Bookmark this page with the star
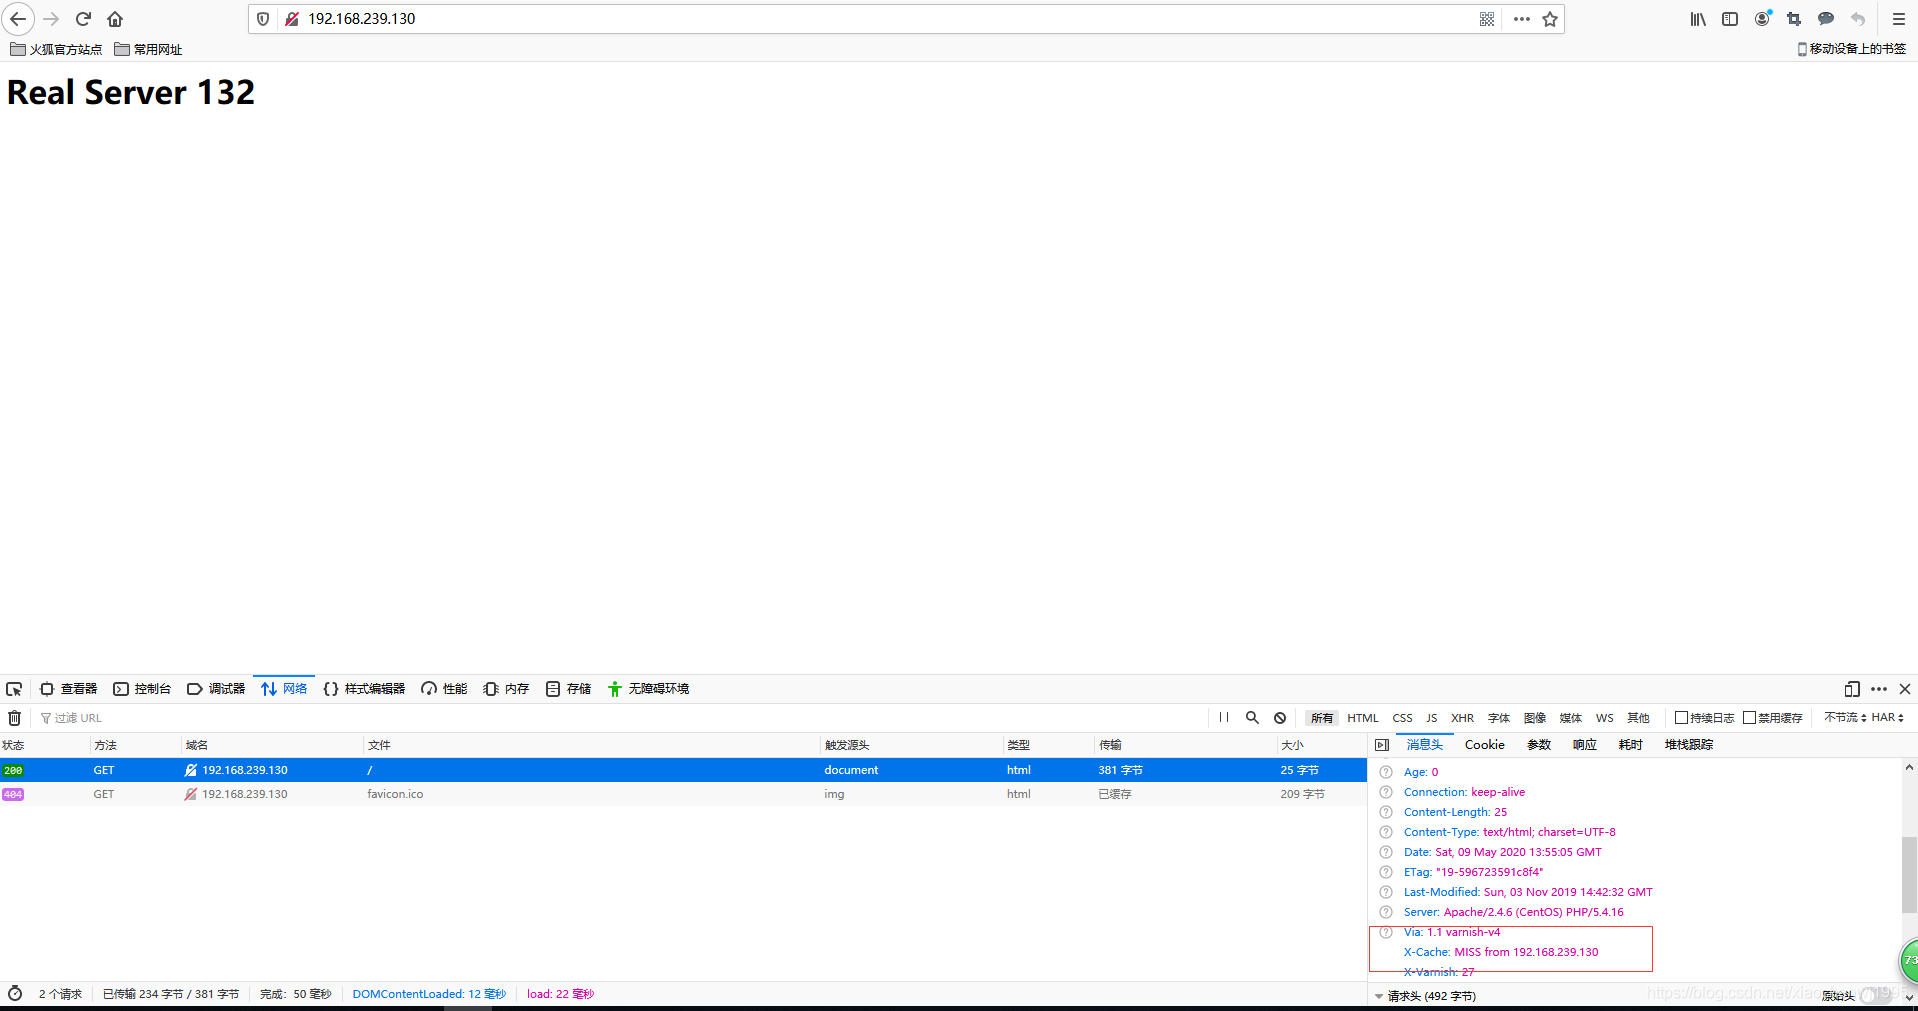 (x=1550, y=19)
